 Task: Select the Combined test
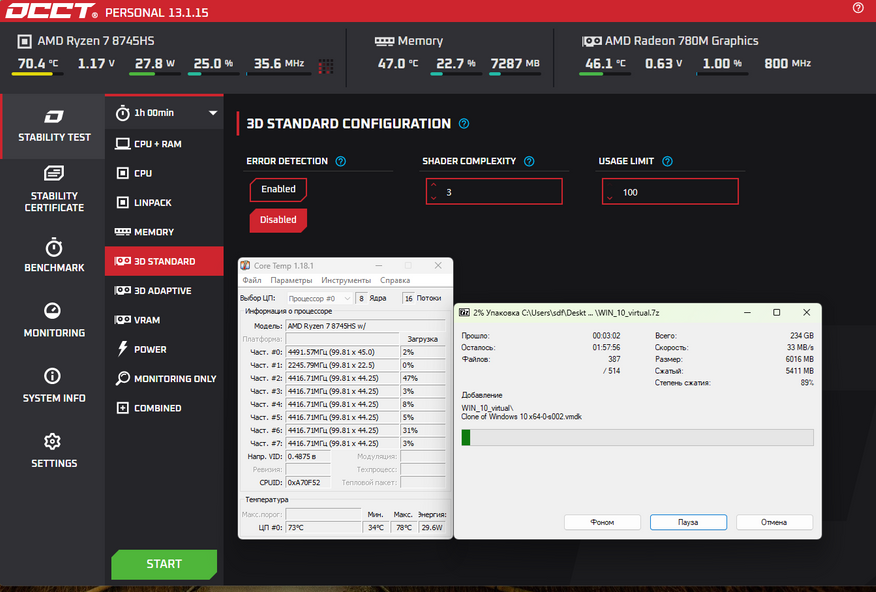[x=164, y=408]
